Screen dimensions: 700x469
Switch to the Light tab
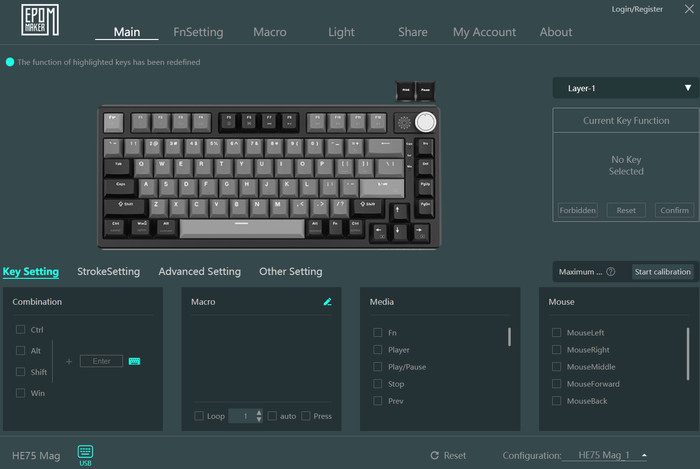pyautogui.click(x=341, y=32)
